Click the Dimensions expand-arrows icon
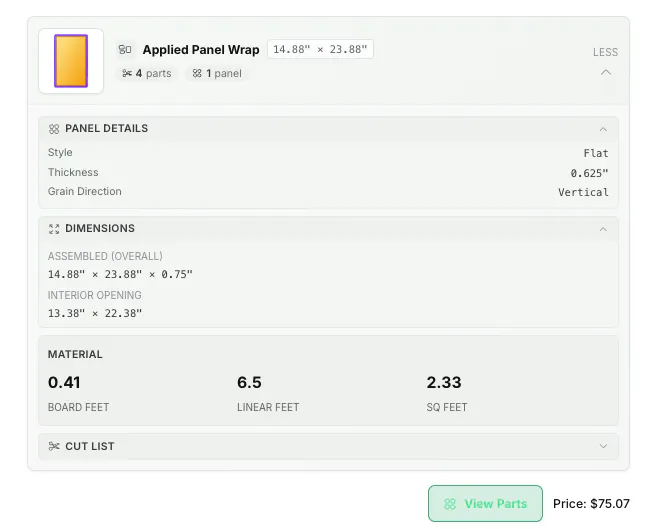Viewport: 648px width, 529px height. pos(54,229)
